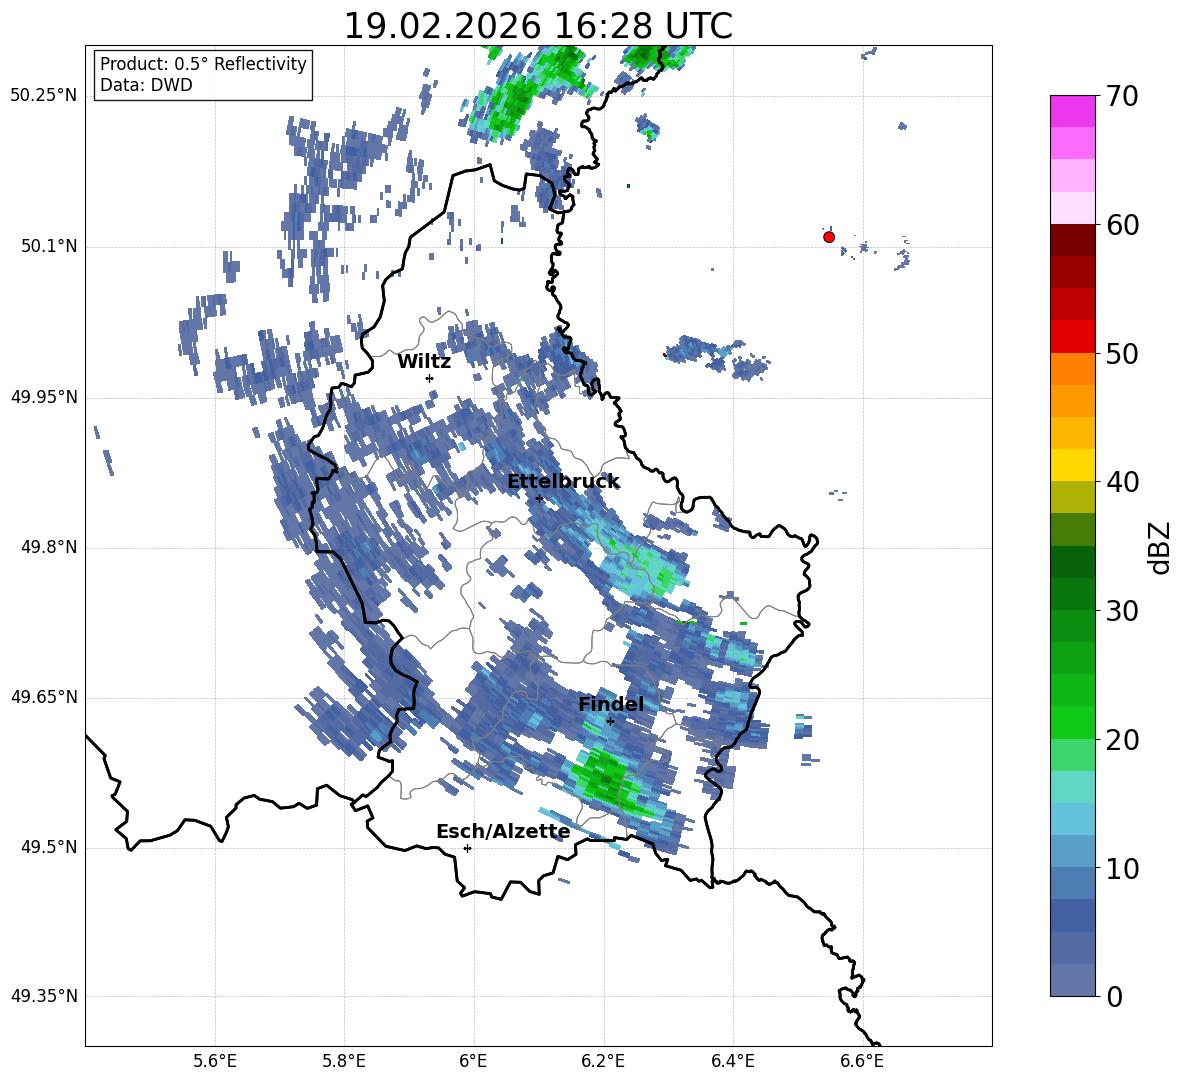Click the 50 tick on the colorbar
This screenshot has width=1184, height=1081.
1121,353
